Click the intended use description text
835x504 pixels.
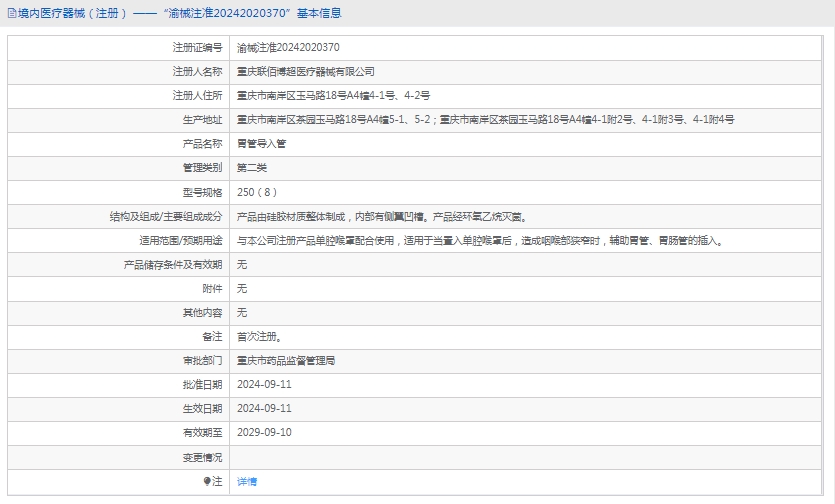479,240
